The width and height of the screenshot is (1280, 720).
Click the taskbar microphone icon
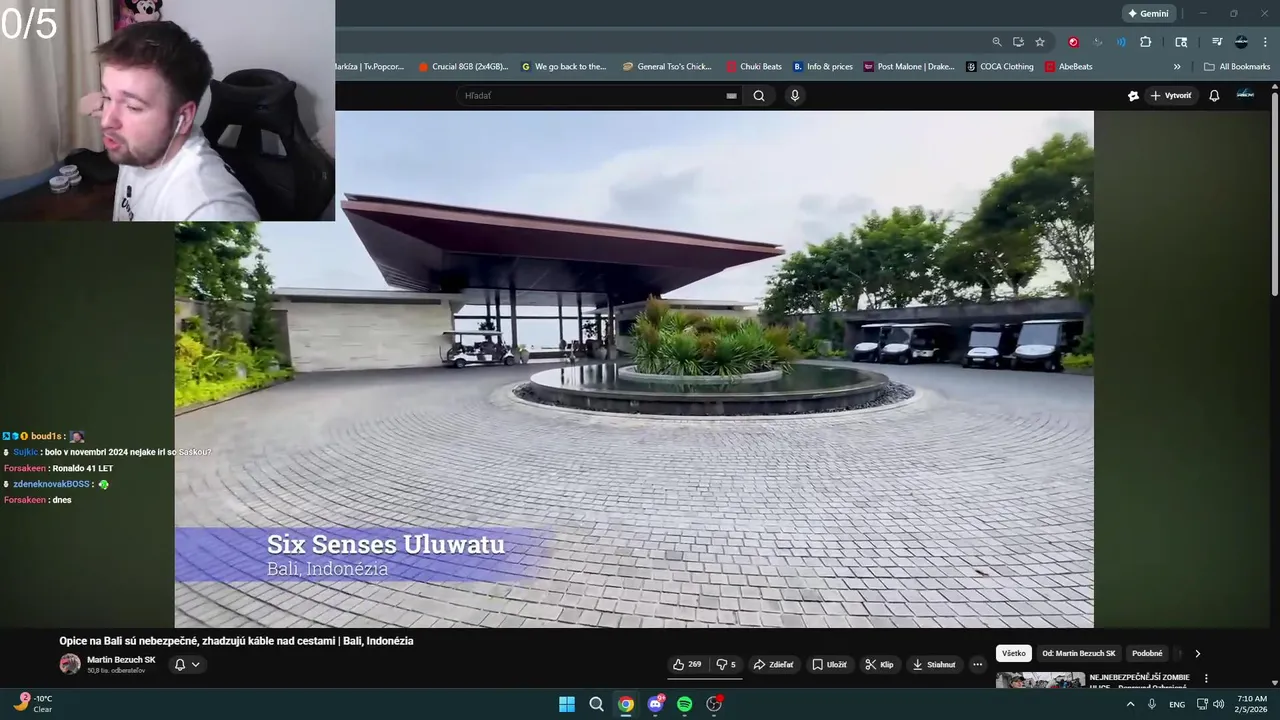1152,704
